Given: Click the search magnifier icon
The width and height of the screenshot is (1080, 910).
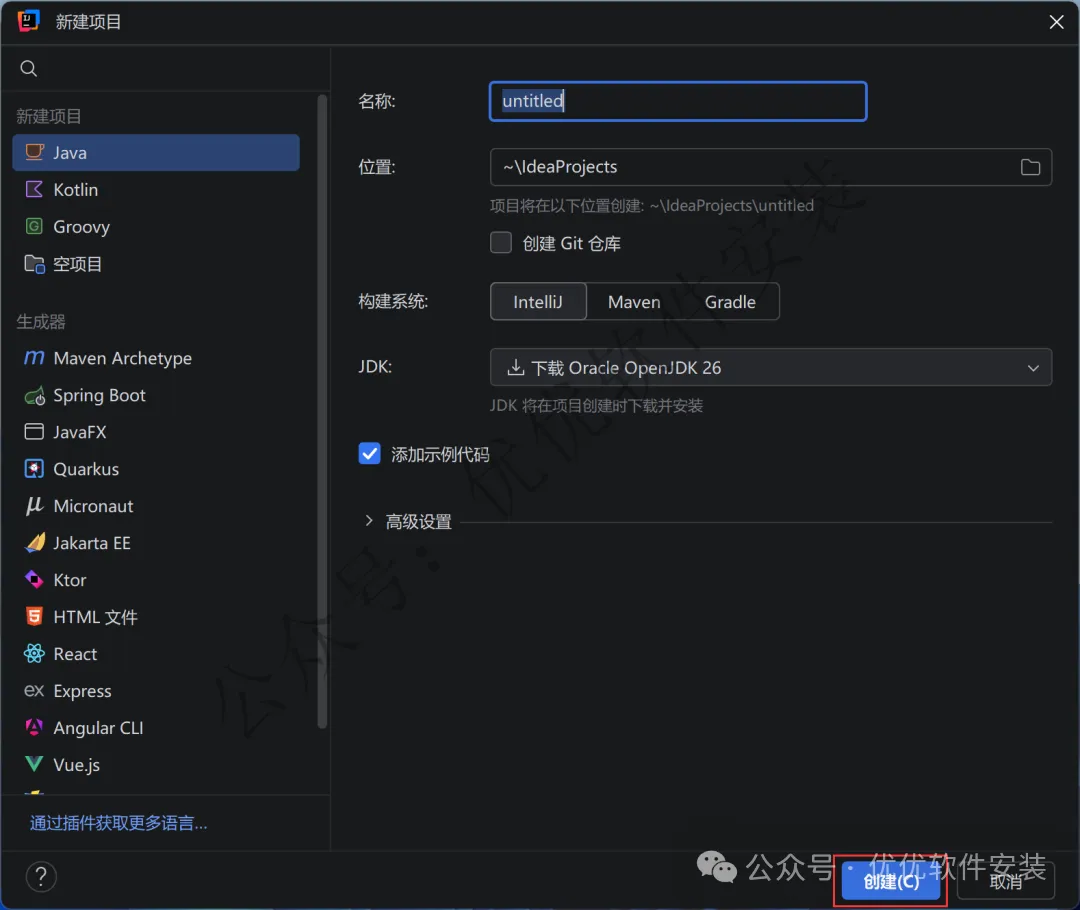Looking at the screenshot, I should (28, 68).
